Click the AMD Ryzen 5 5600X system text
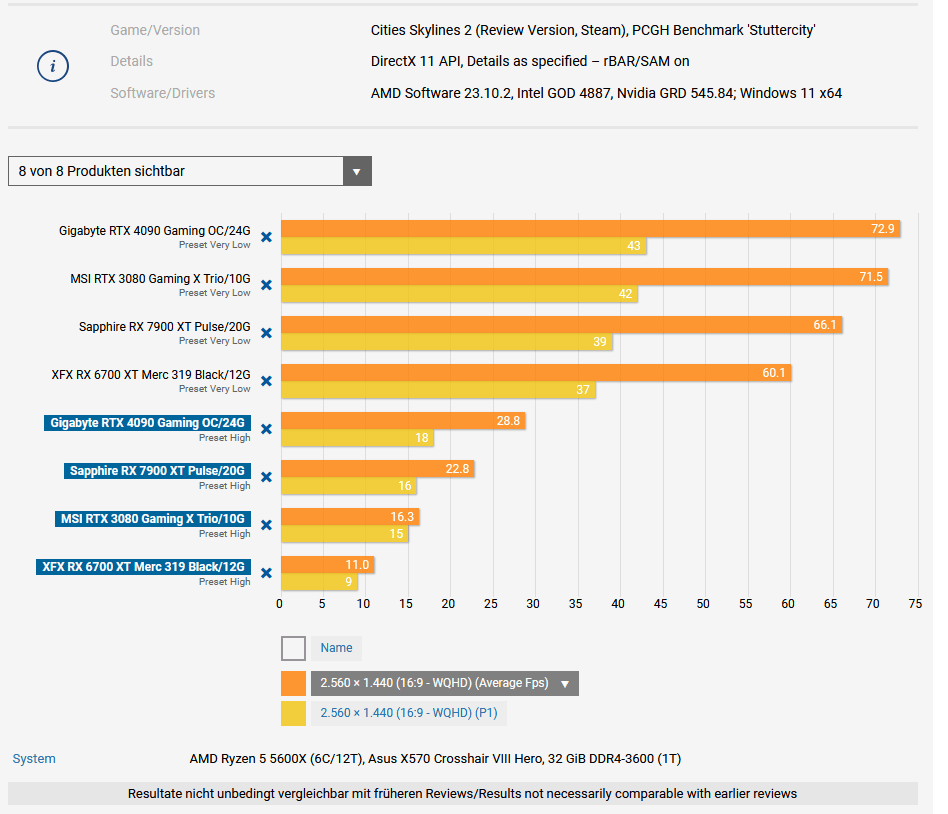 pos(435,759)
